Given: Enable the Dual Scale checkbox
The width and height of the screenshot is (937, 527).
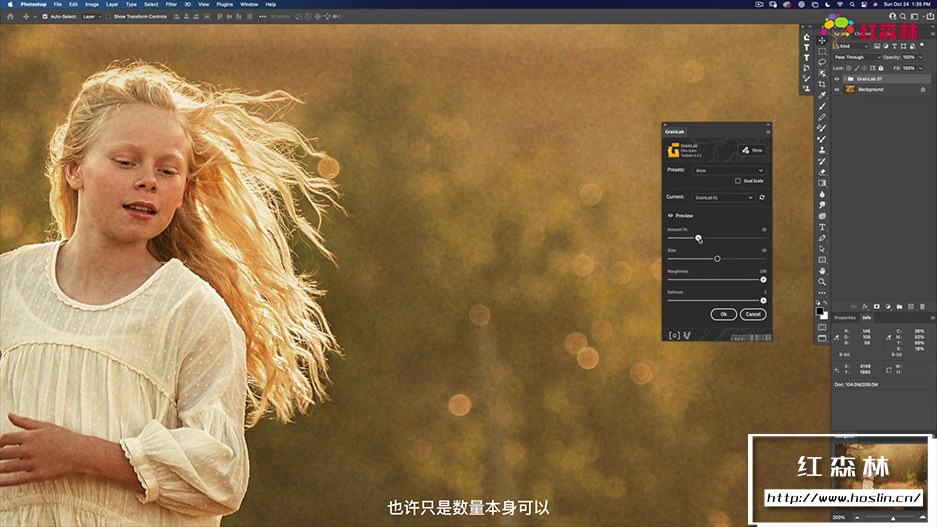Looking at the screenshot, I should pyautogui.click(x=738, y=180).
